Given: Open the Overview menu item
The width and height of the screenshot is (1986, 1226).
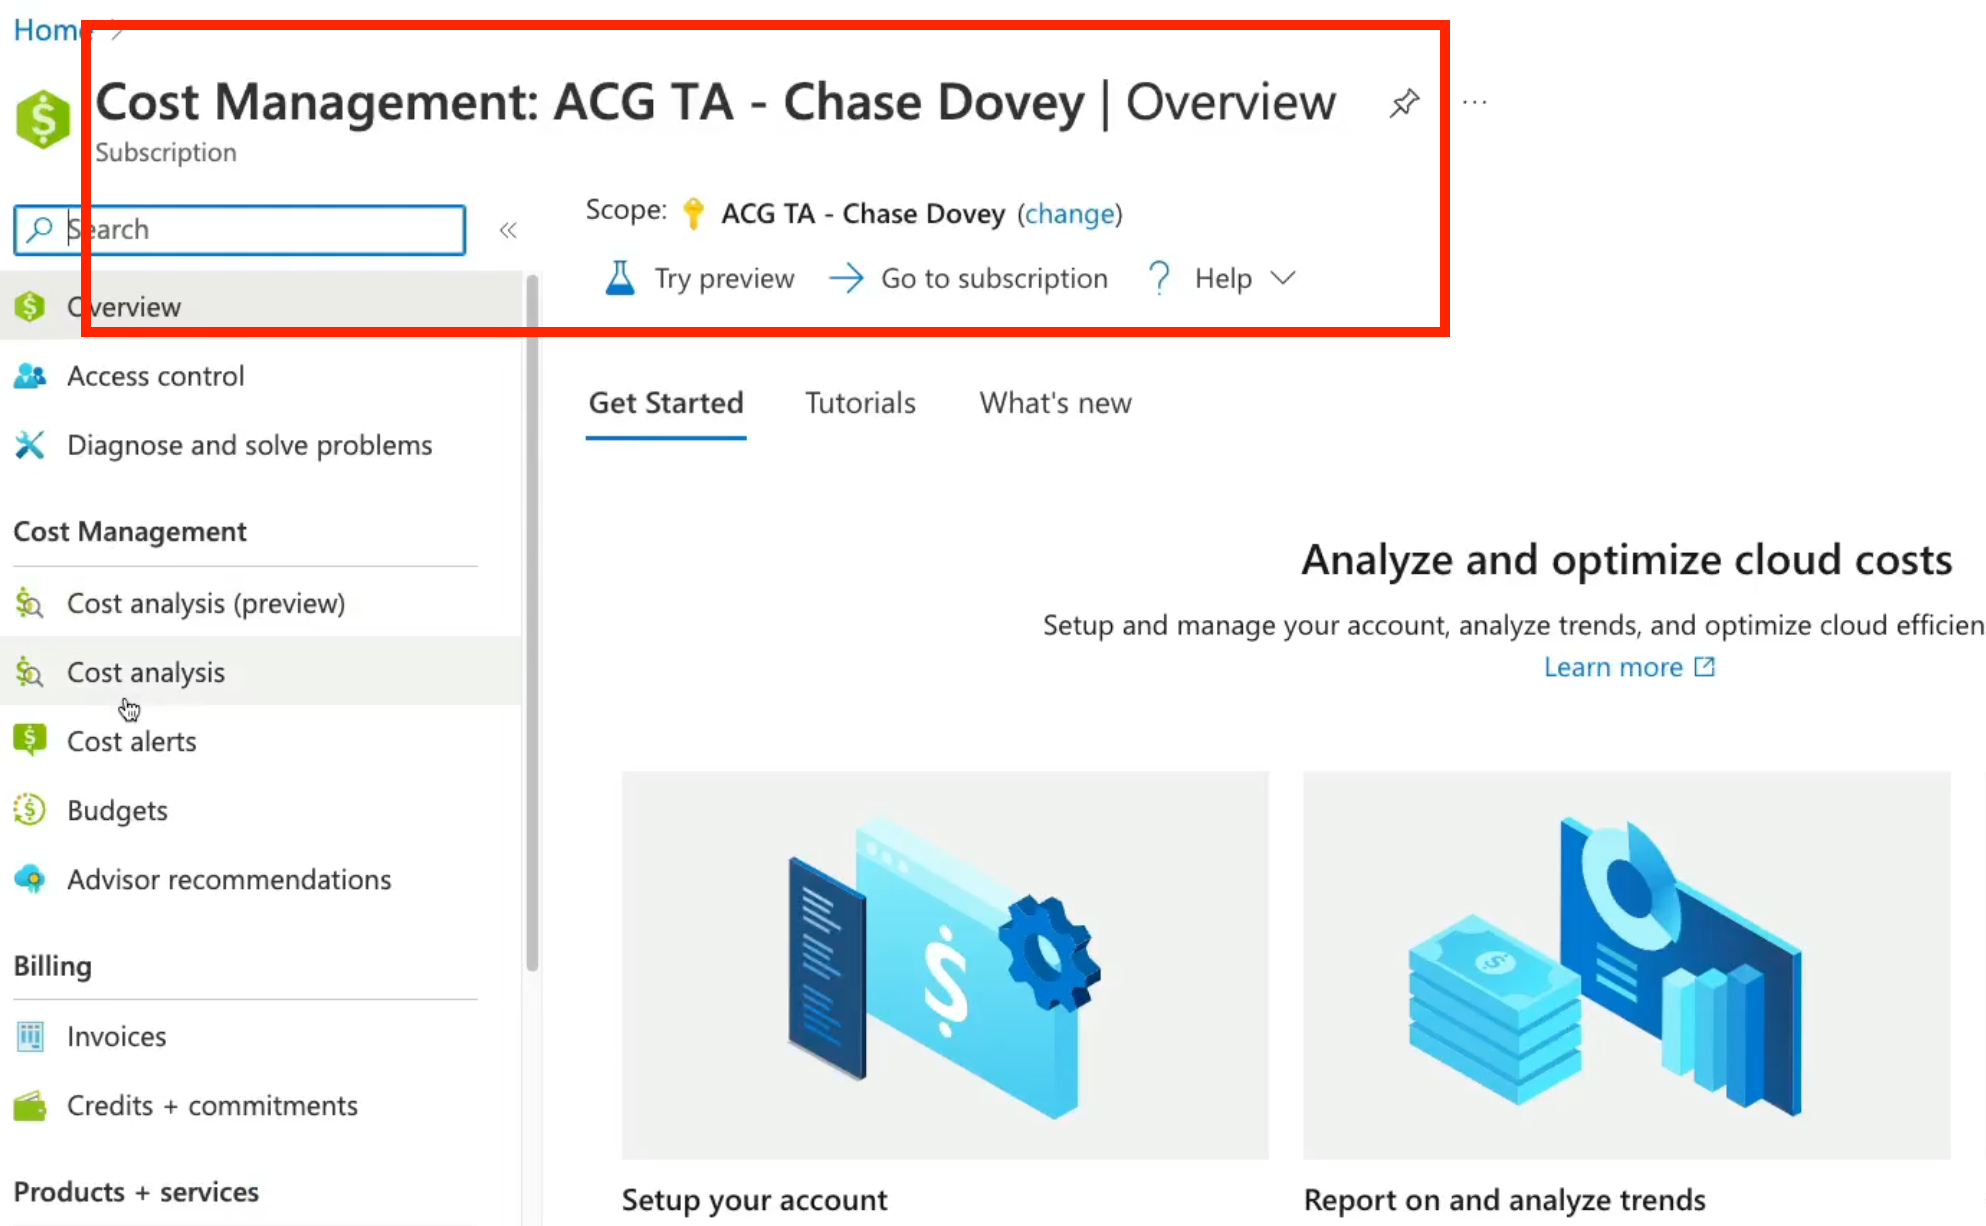Looking at the screenshot, I should (x=260, y=306).
